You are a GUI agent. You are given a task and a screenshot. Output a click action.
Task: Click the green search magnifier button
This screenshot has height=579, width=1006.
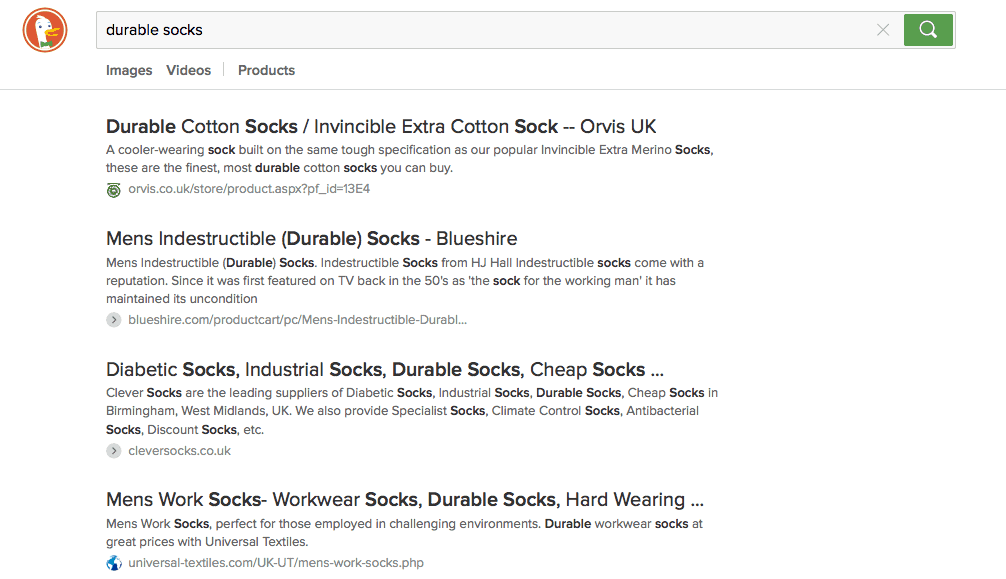pos(928,30)
